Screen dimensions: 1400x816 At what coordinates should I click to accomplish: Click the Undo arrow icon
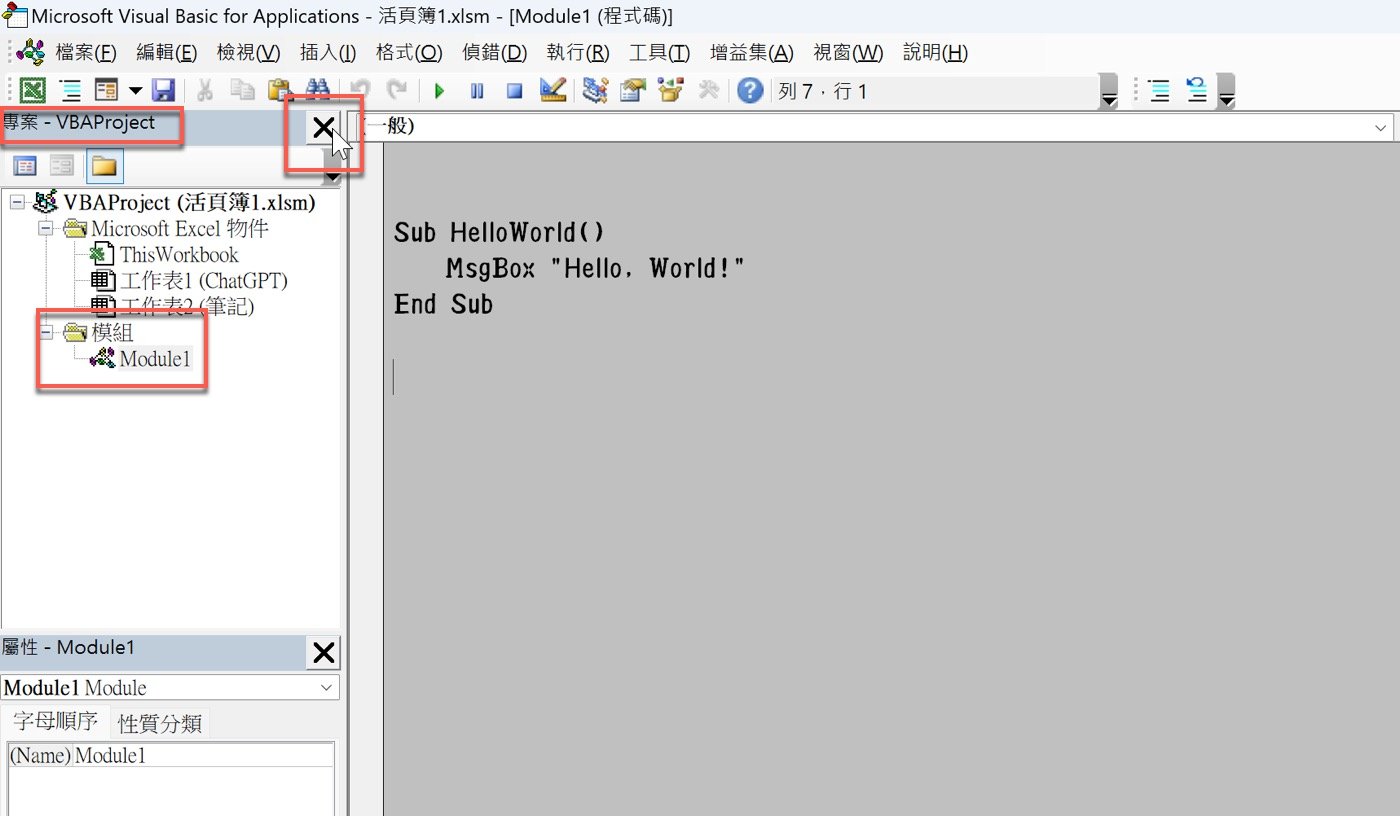point(360,91)
